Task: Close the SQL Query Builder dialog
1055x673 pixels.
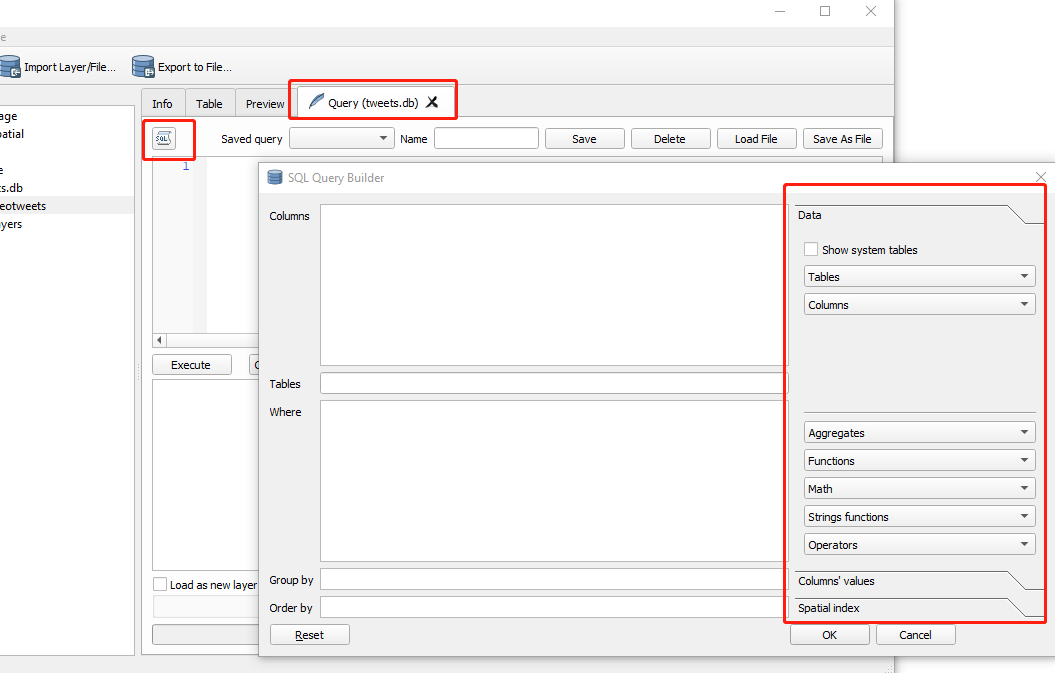Action: [x=1041, y=177]
